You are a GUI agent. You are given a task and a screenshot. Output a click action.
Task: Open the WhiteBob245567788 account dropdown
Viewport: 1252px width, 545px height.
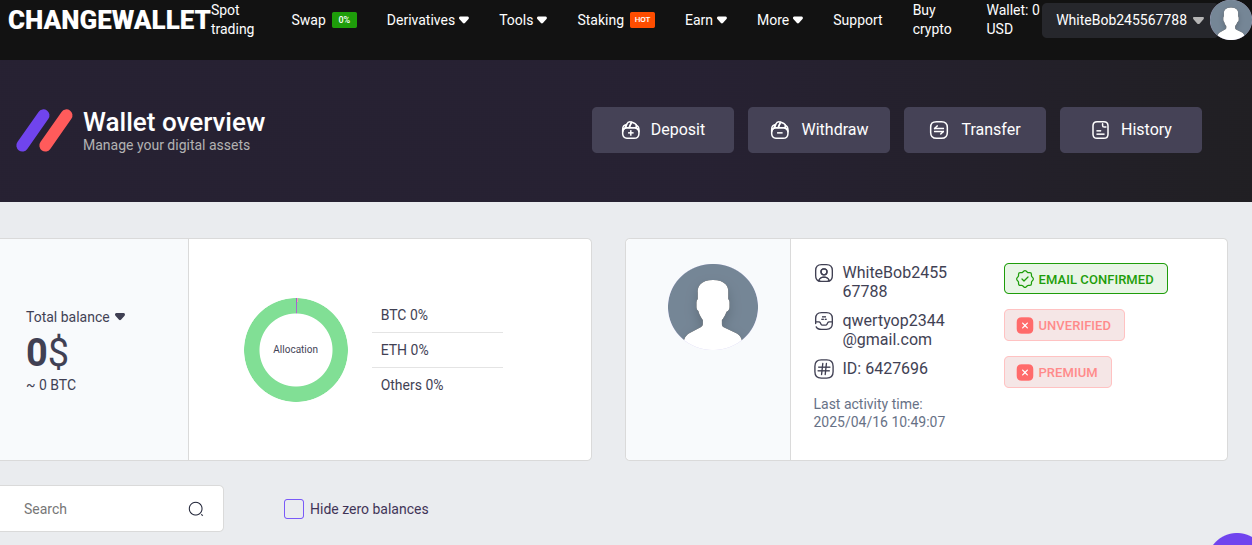pyautogui.click(x=1129, y=20)
